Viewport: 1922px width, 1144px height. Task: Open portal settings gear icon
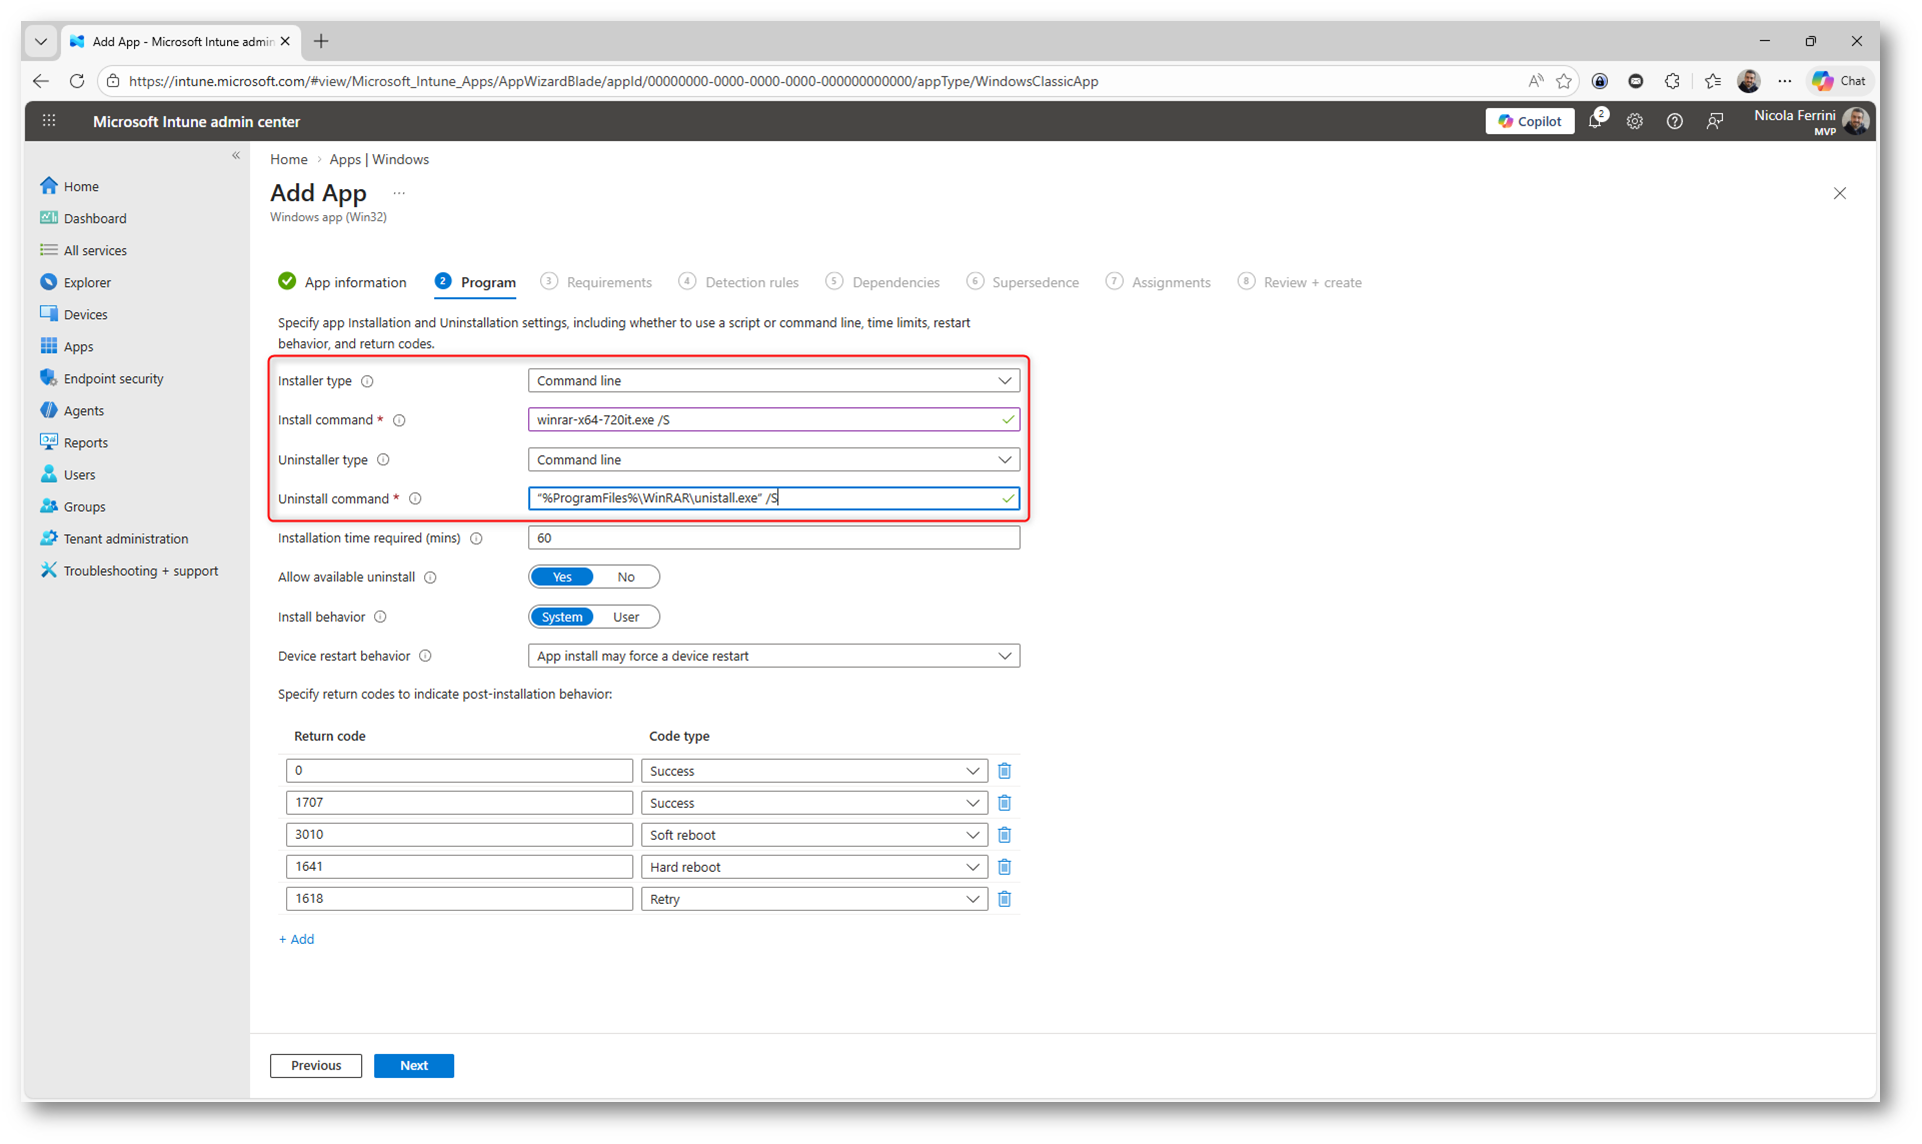[1634, 121]
